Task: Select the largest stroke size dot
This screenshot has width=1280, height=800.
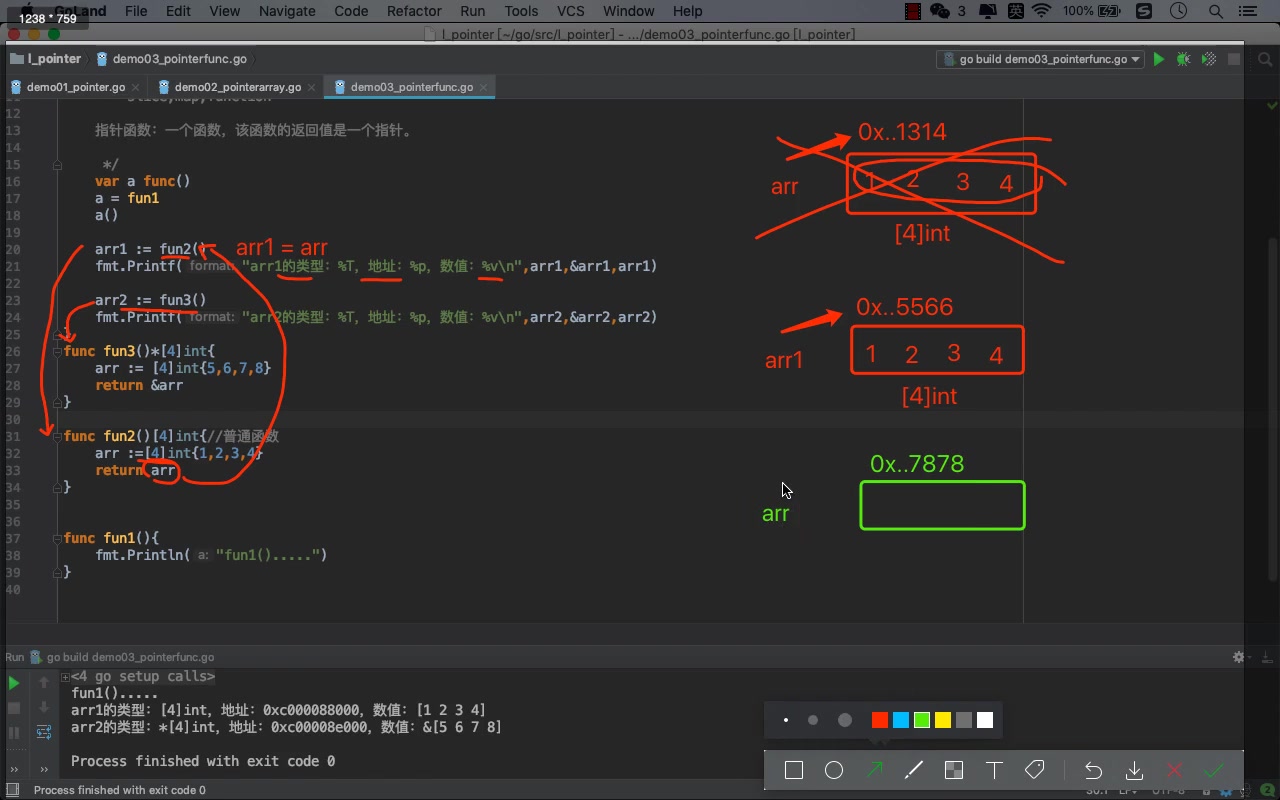Action: click(x=845, y=720)
